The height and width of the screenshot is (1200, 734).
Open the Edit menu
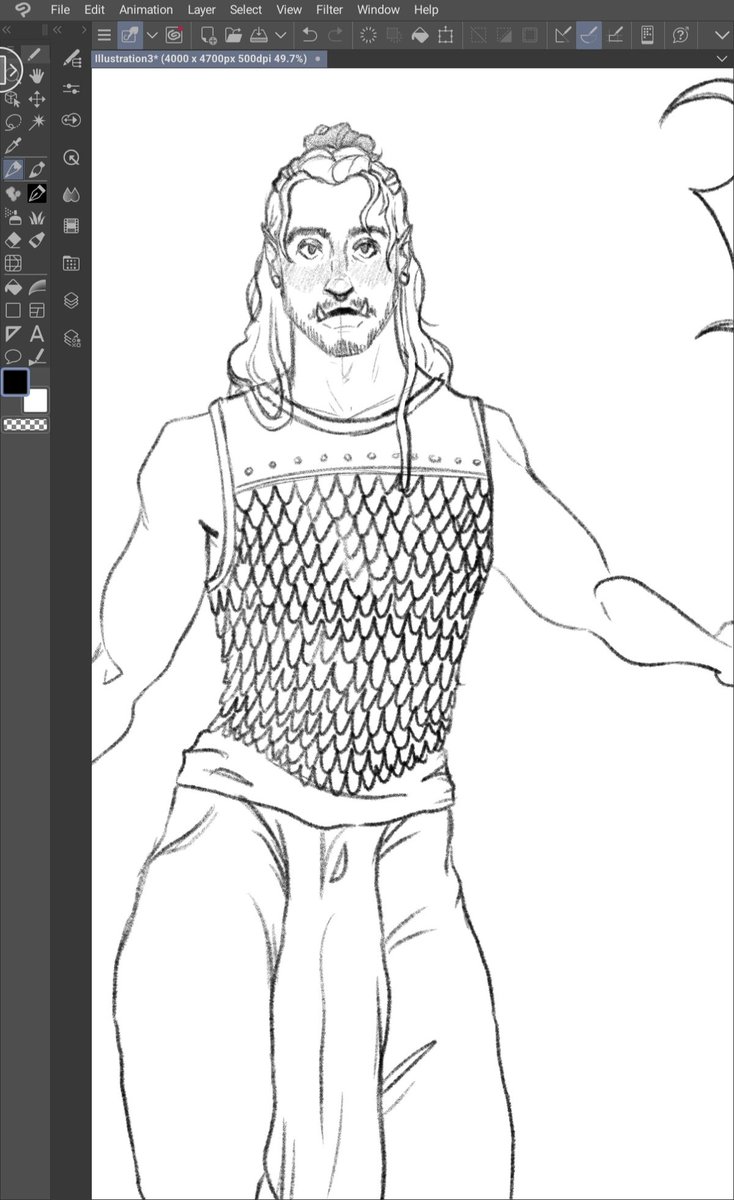pyautogui.click(x=94, y=10)
